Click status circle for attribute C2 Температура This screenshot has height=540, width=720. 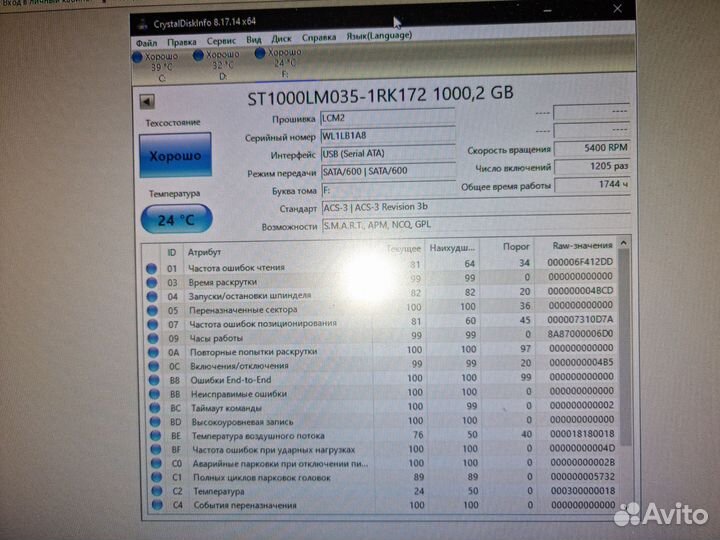point(152,493)
